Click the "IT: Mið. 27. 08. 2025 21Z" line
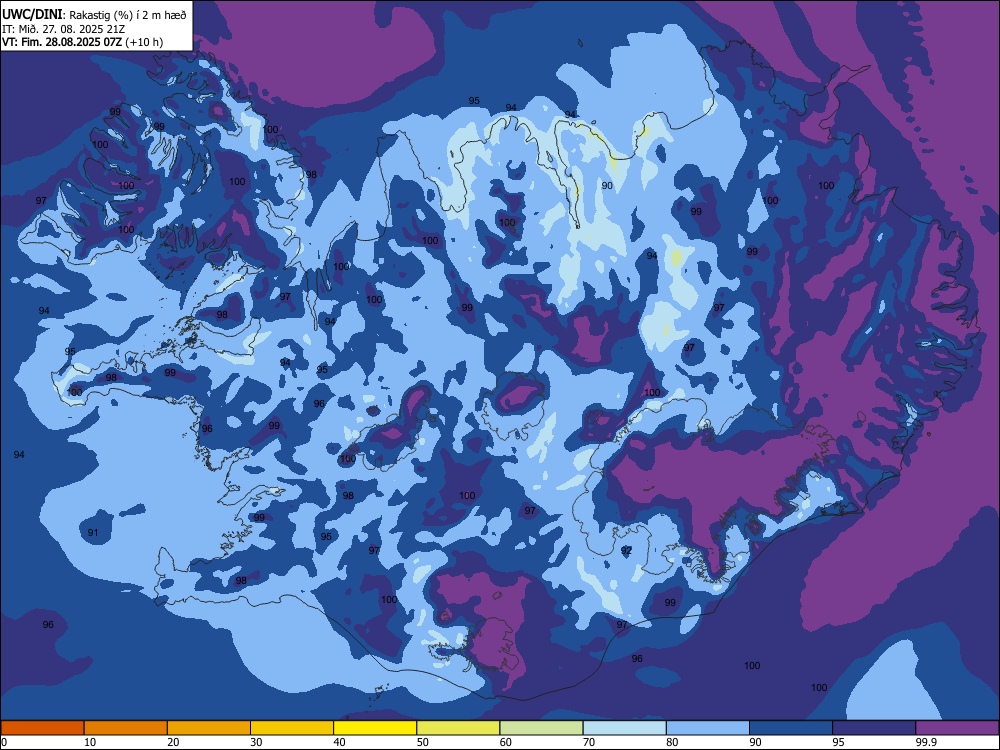Screen dimensions: 1000x750 pos(64,29)
